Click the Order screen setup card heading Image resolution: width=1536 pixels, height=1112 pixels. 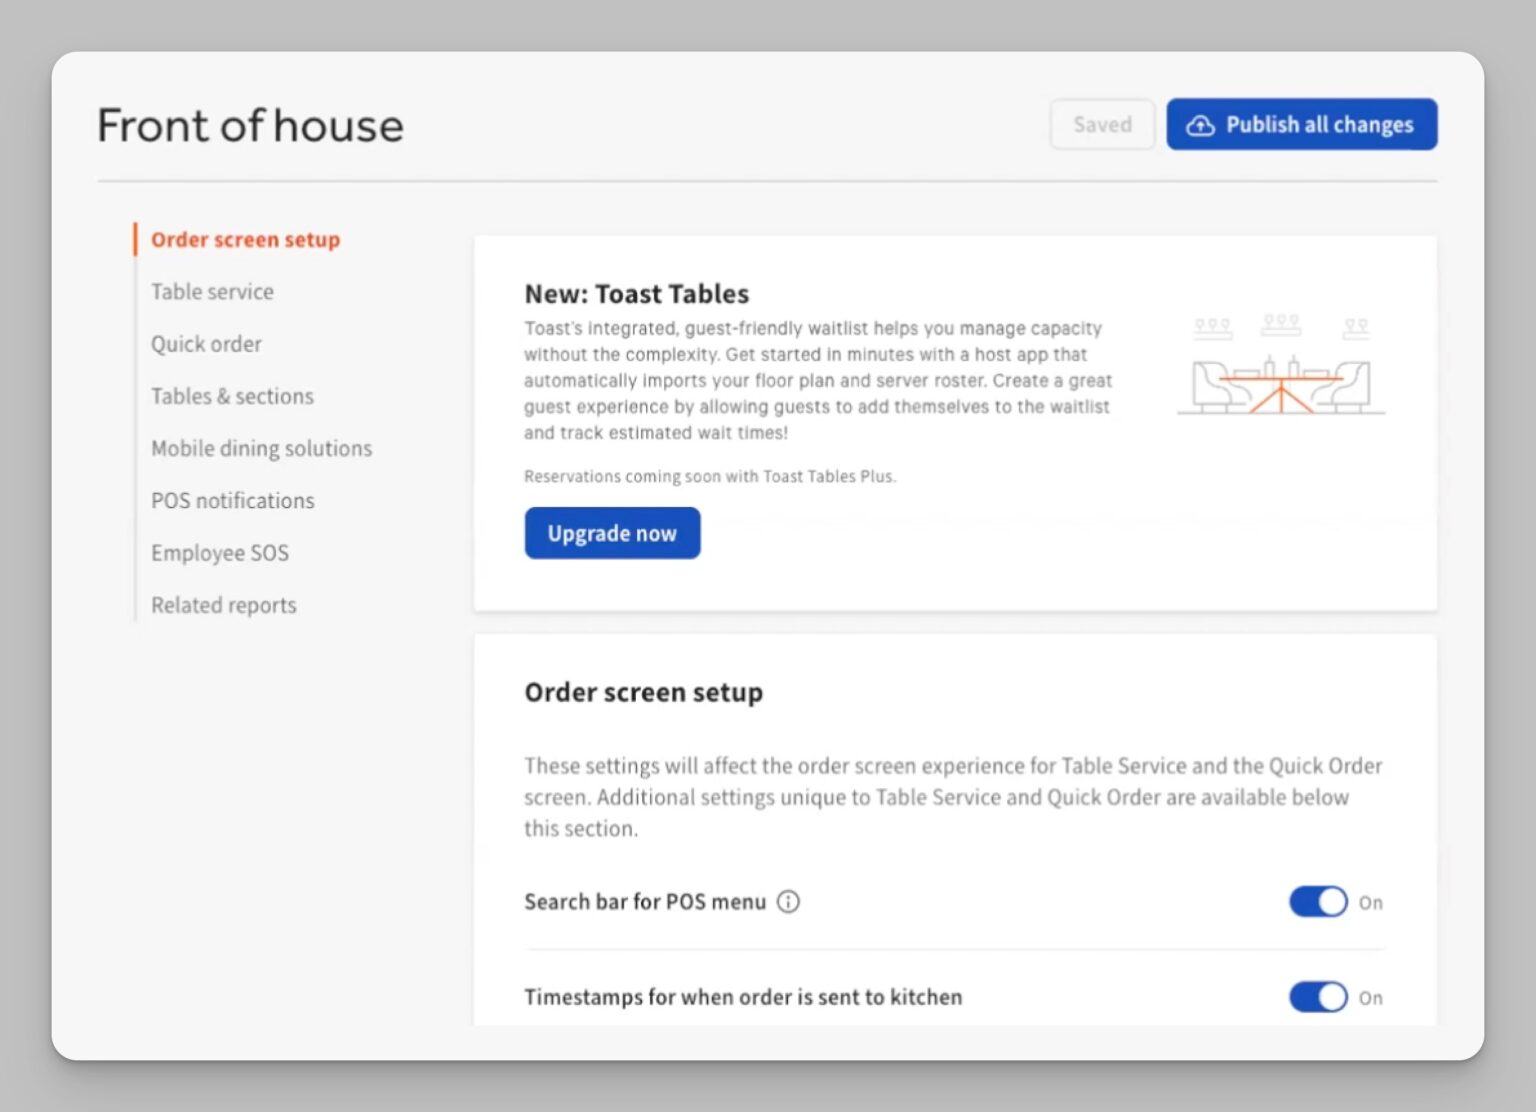coord(643,692)
